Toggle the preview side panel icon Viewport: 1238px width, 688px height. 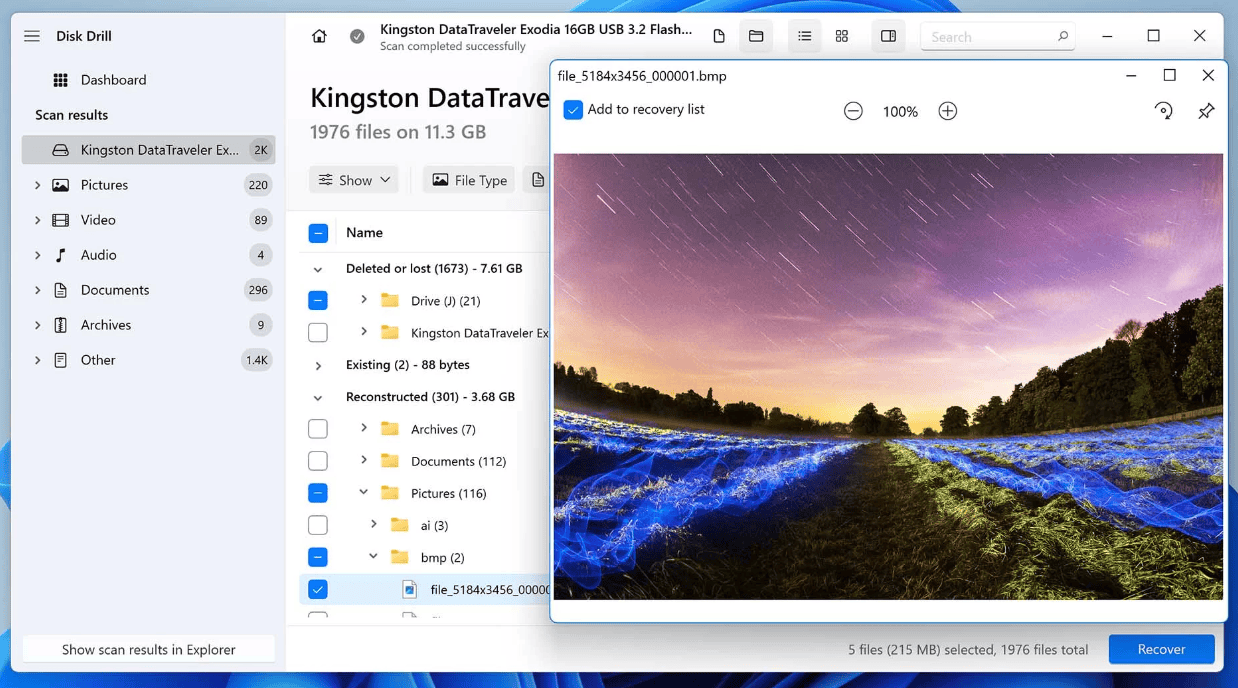click(888, 36)
